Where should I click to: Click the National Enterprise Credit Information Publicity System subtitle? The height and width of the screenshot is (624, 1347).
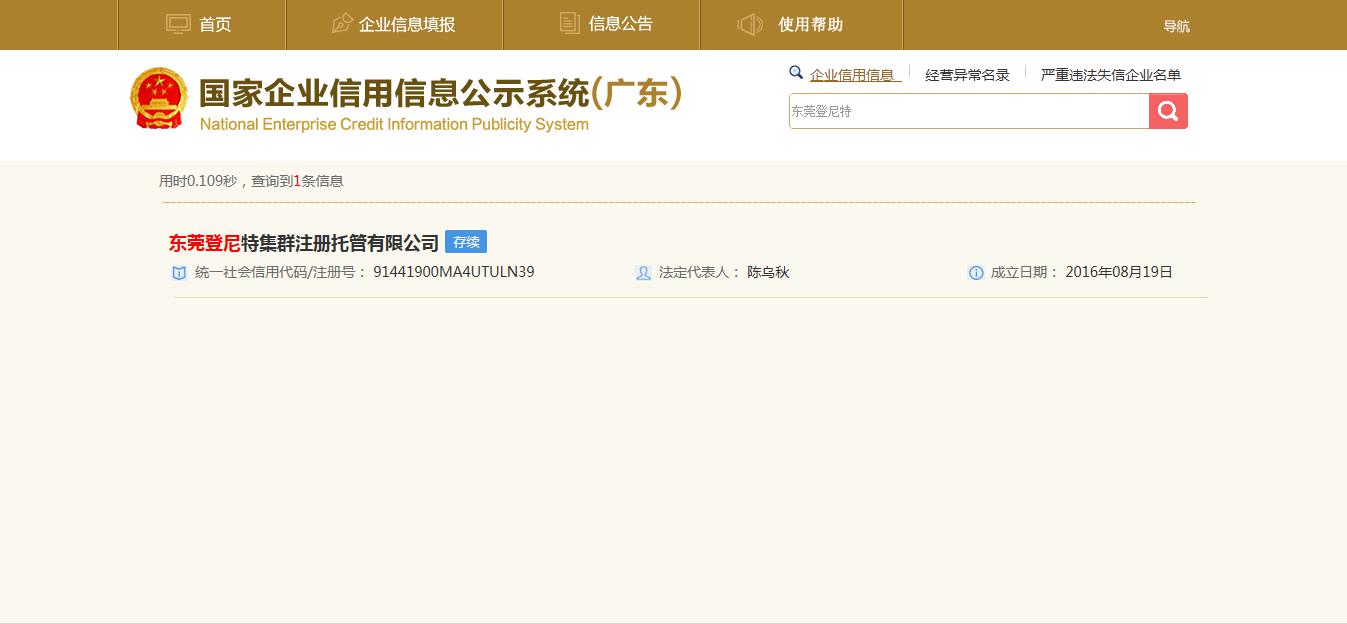[394, 125]
